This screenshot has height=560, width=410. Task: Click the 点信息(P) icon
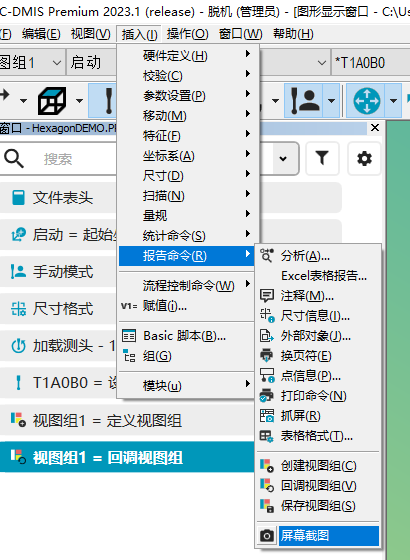coord(267,376)
